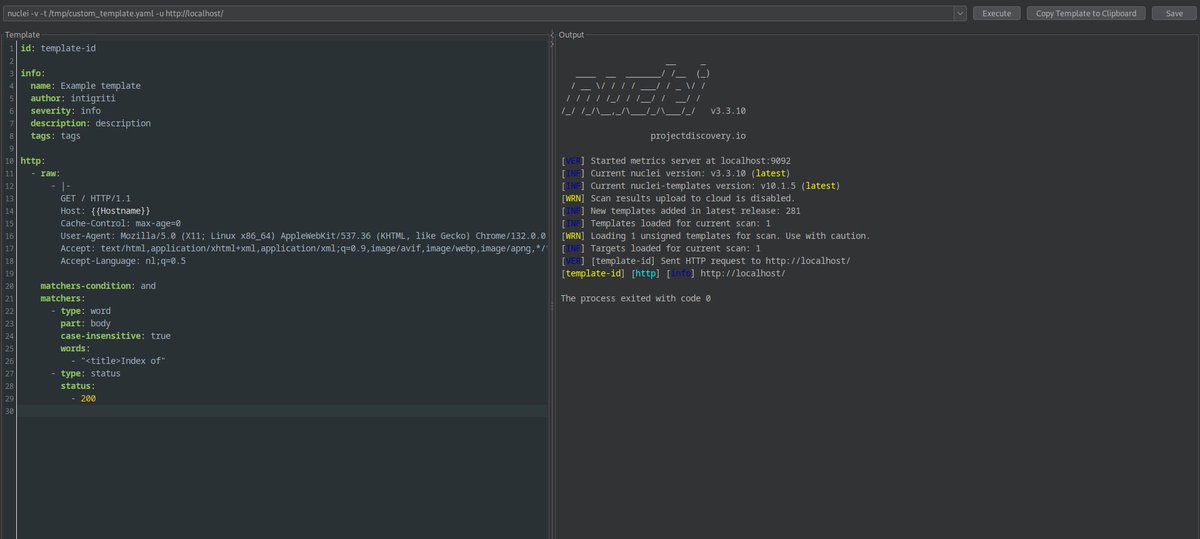This screenshot has width=1200, height=539.
Task: Click the 'GET / HTTP/1.1' line
Action: coord(95,198)
